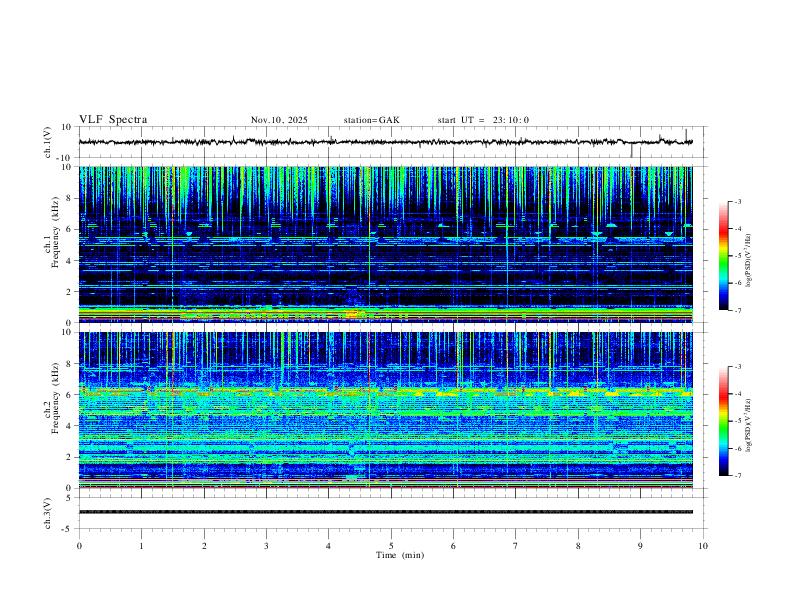Click the "10" tick on the time axis
The height and width of the screenshot is (612, 792).
point(703,546)
